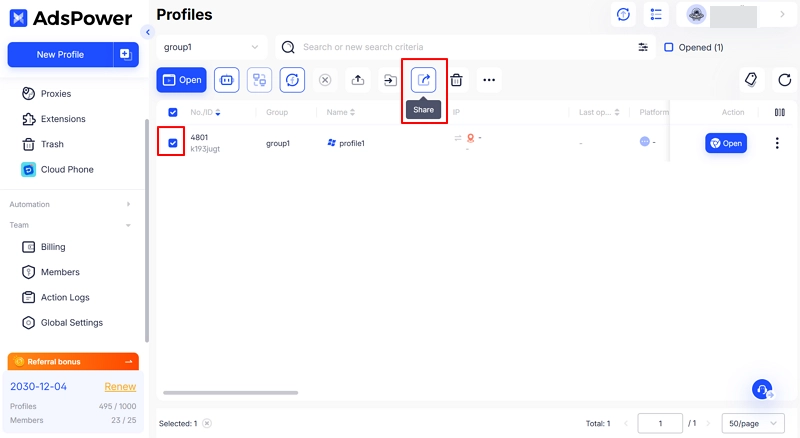The width and height of the screenshot is (800, 438).
Task: Click the tag icon near refresh
Action: coord(751,80)
